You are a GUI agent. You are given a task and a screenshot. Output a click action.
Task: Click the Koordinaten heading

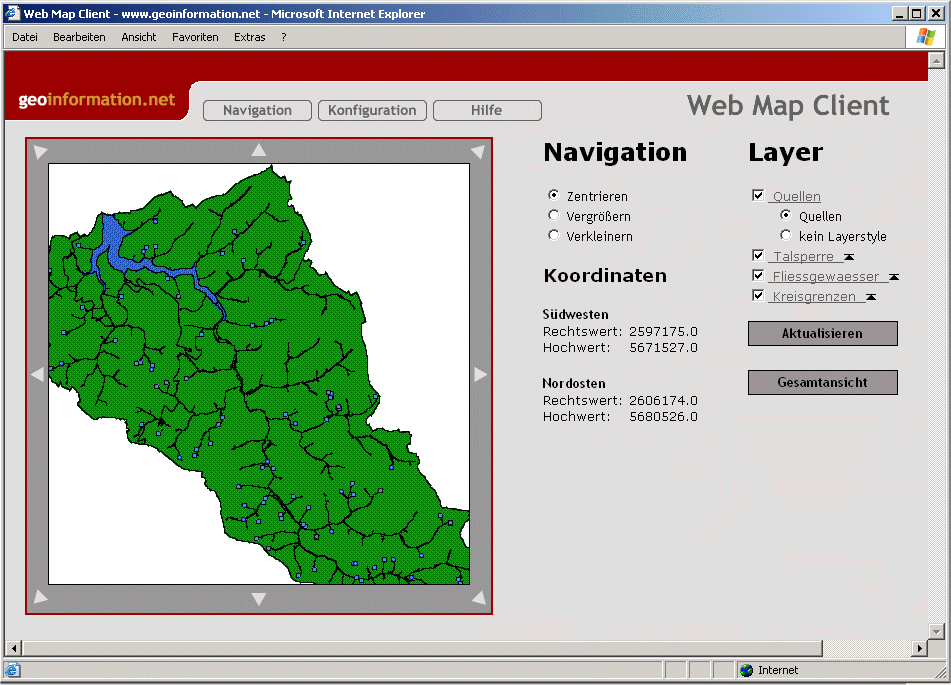click(605, 276)
